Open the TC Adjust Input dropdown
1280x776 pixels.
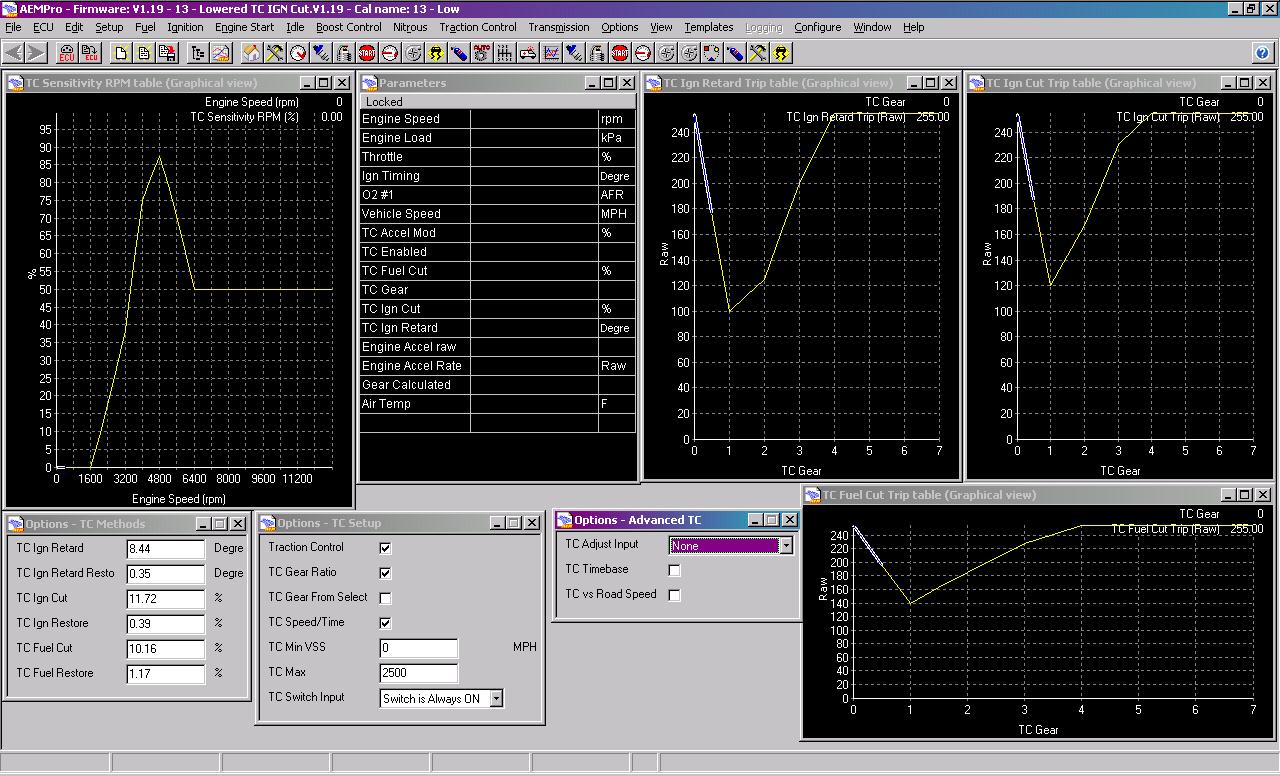(786, 546)
